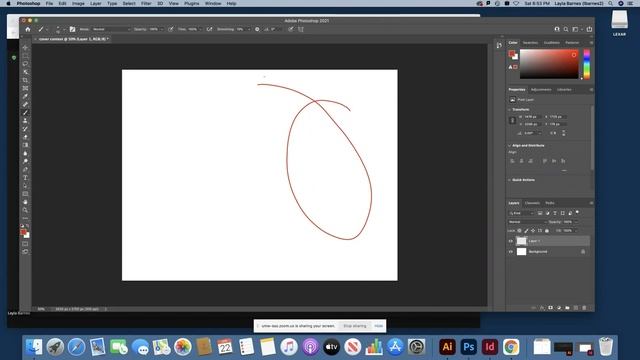The height and width of the screenshot is (360, 640).
Task: Switch to the Gradients tab
Action: click(551, 43)
